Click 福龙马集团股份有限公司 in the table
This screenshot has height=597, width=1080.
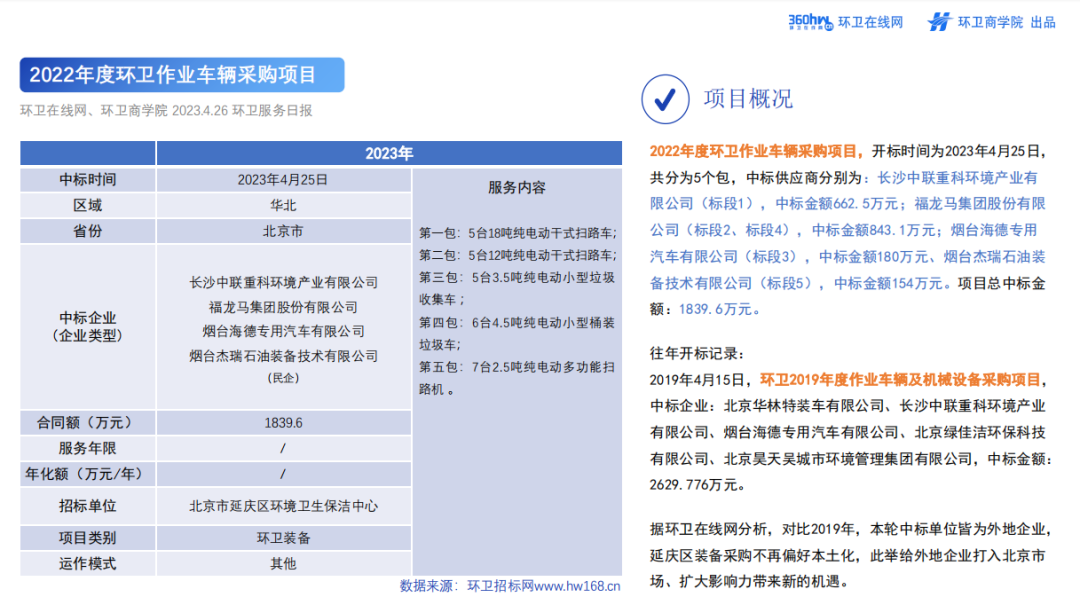[284, 307]
